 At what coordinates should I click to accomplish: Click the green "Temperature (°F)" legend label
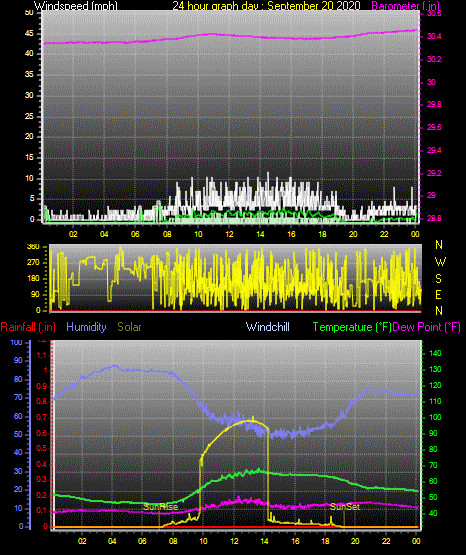pyautogui.click(x=352, y=327)
